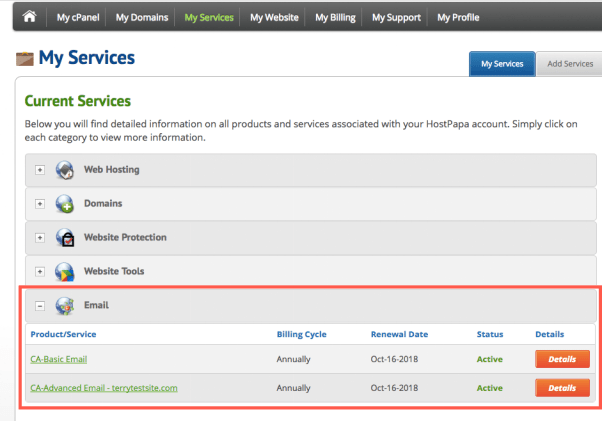Switch to the Add Services tab

[570, 64]
